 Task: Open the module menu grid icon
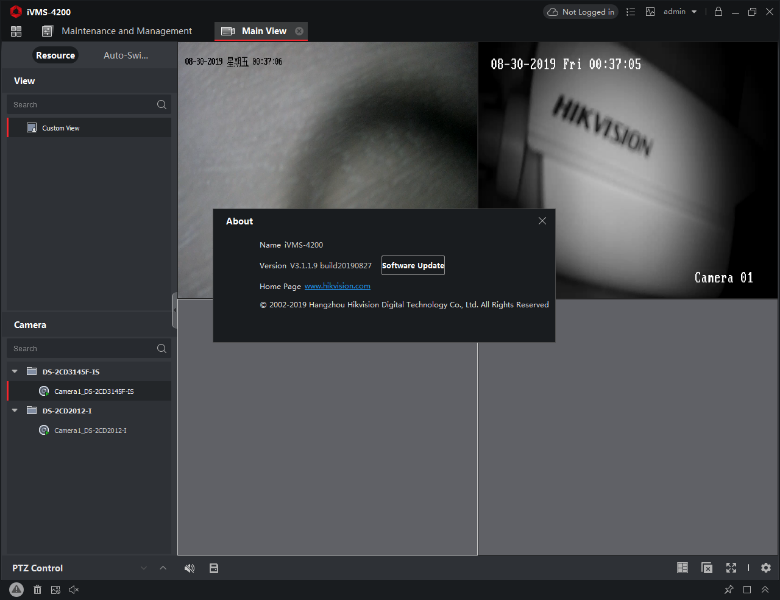tap(16, 31)
